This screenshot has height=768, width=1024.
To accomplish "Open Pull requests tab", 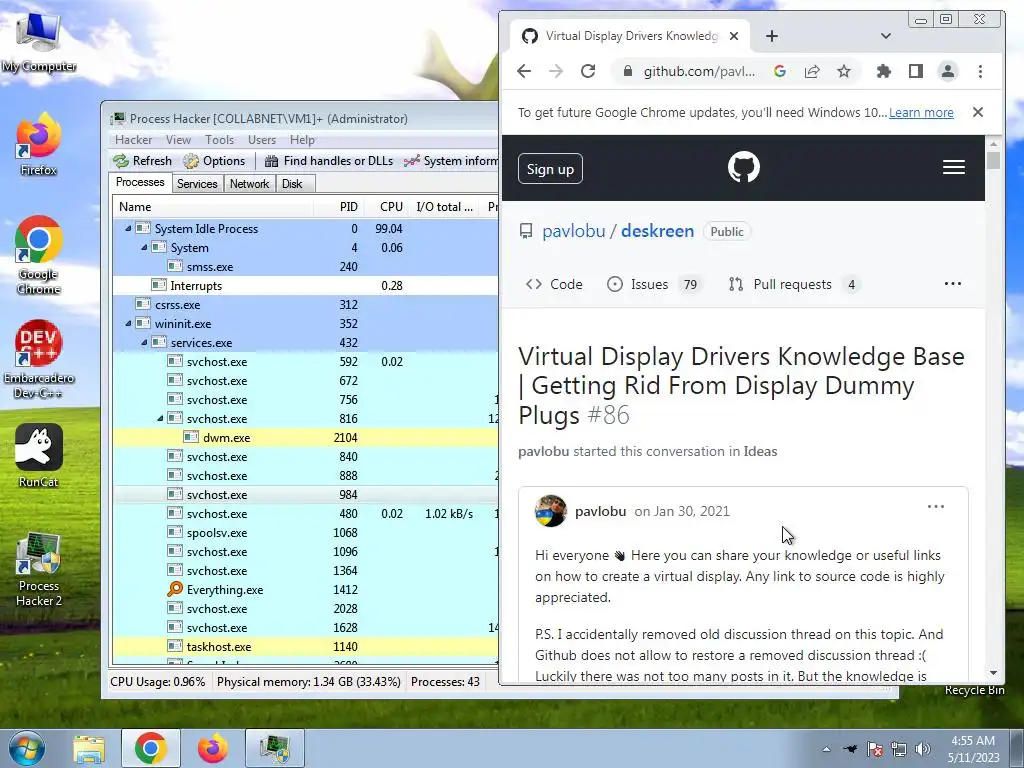I will click(x=793, y=284).
